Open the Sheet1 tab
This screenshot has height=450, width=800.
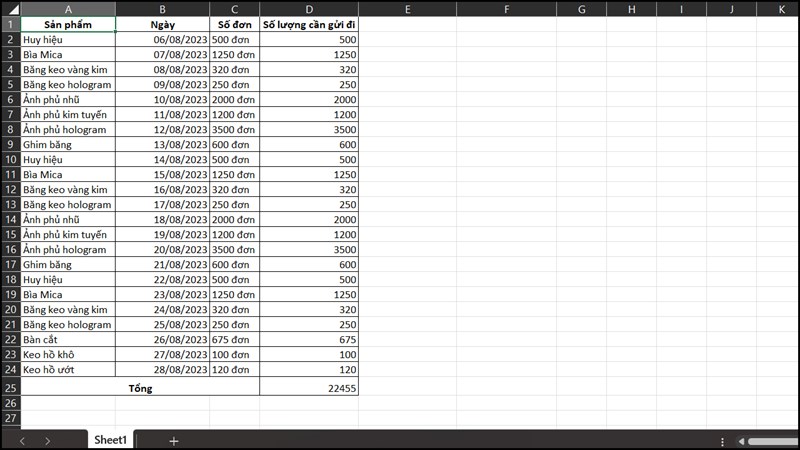click(x=110, y=440)
